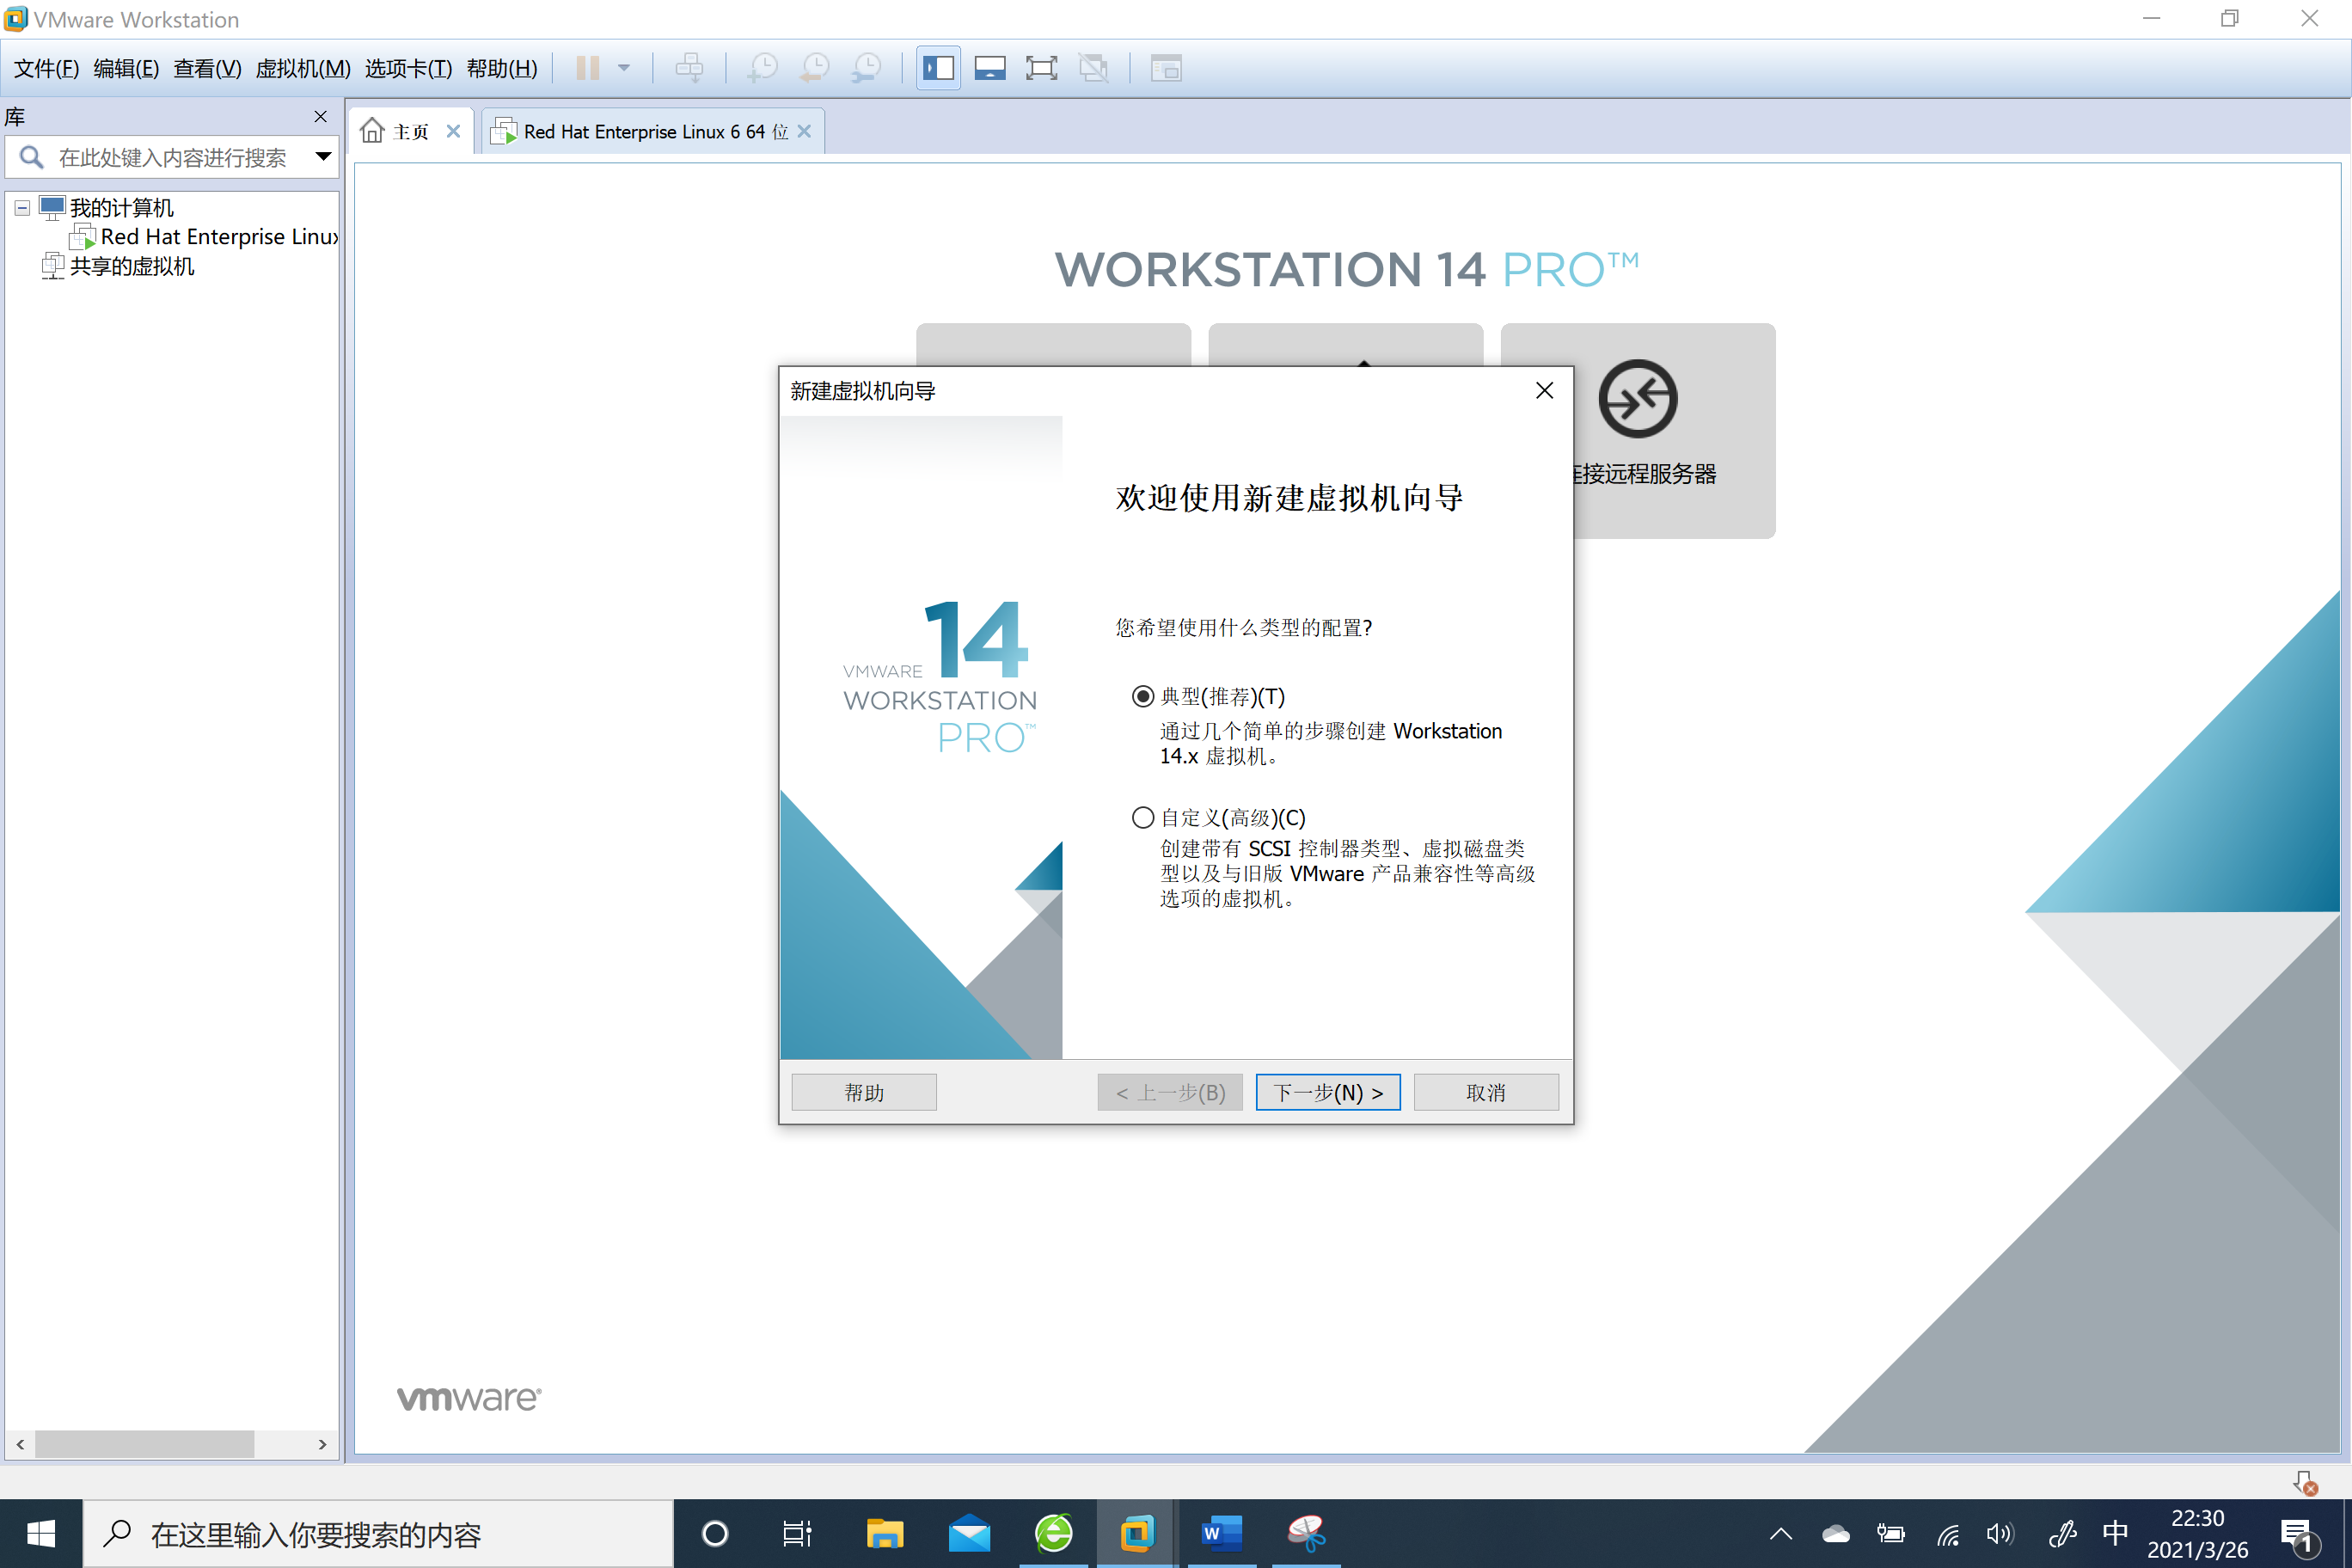Open the snapshot manager icon
This screenshot has width=2352, height=1568.
coord(866,68)
